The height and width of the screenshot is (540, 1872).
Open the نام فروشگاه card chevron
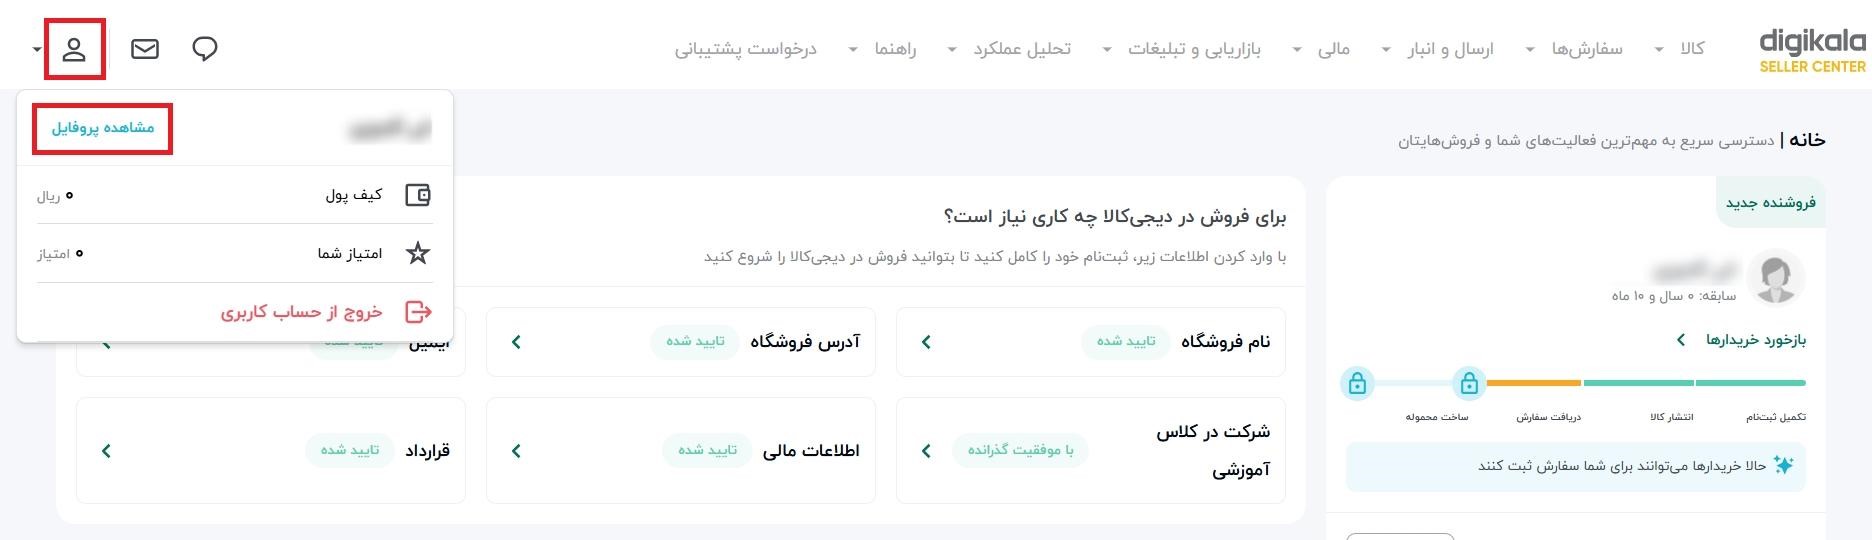pos(926,342)
